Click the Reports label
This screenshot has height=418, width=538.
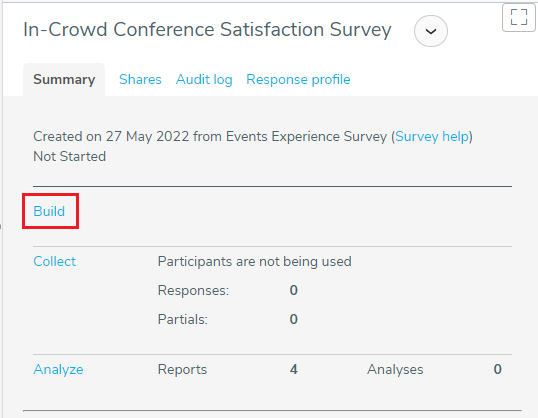[x=182, y=370]
